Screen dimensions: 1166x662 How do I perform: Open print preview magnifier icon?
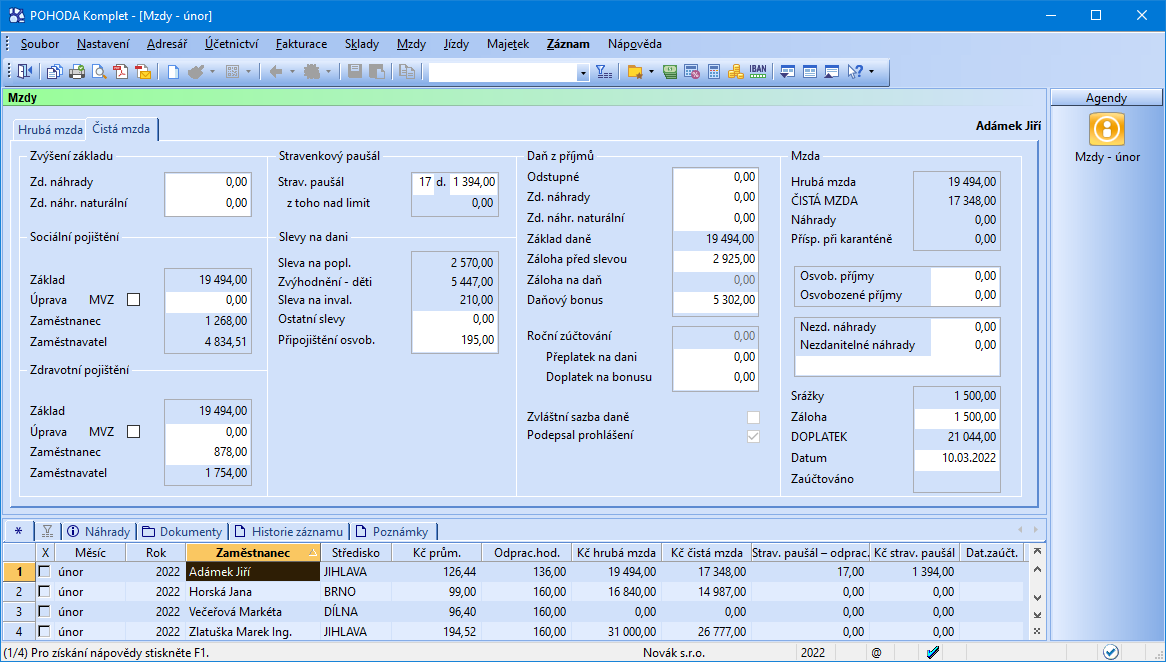pyautogui.click(x=99, y=71)
